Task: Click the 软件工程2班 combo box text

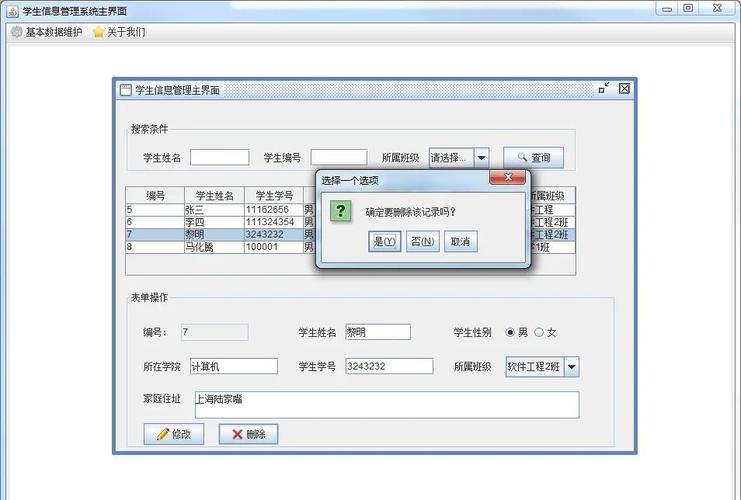Action: coord(534,367)
